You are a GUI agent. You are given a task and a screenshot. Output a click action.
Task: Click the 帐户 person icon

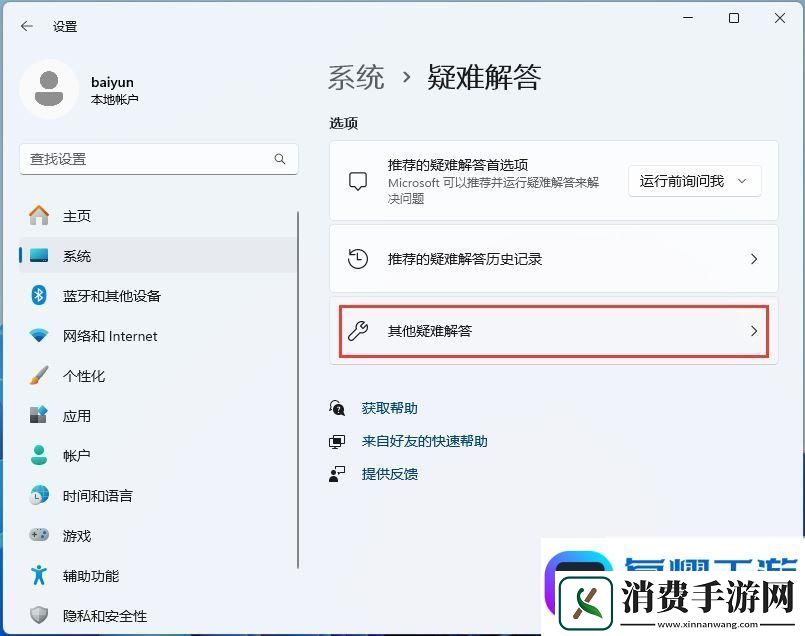[x=39, y=455]
